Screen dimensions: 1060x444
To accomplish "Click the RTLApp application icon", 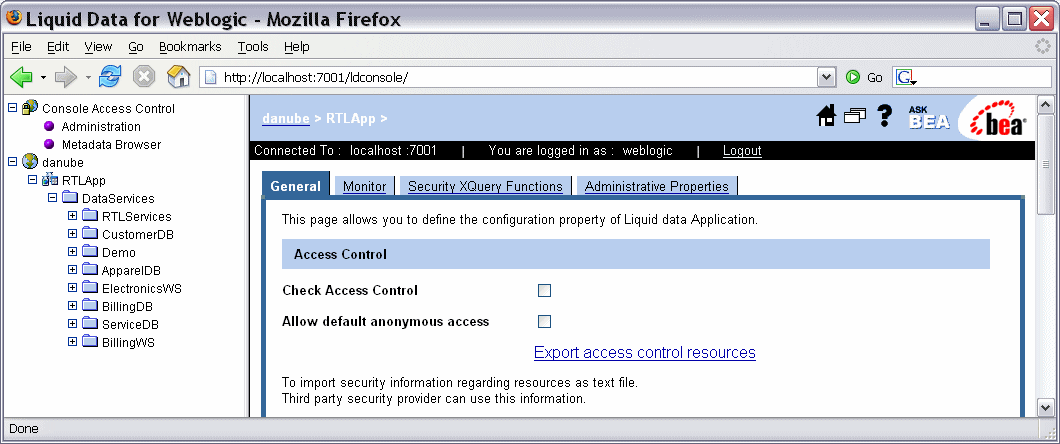I will pyautogui.click(x=50, y=180).
